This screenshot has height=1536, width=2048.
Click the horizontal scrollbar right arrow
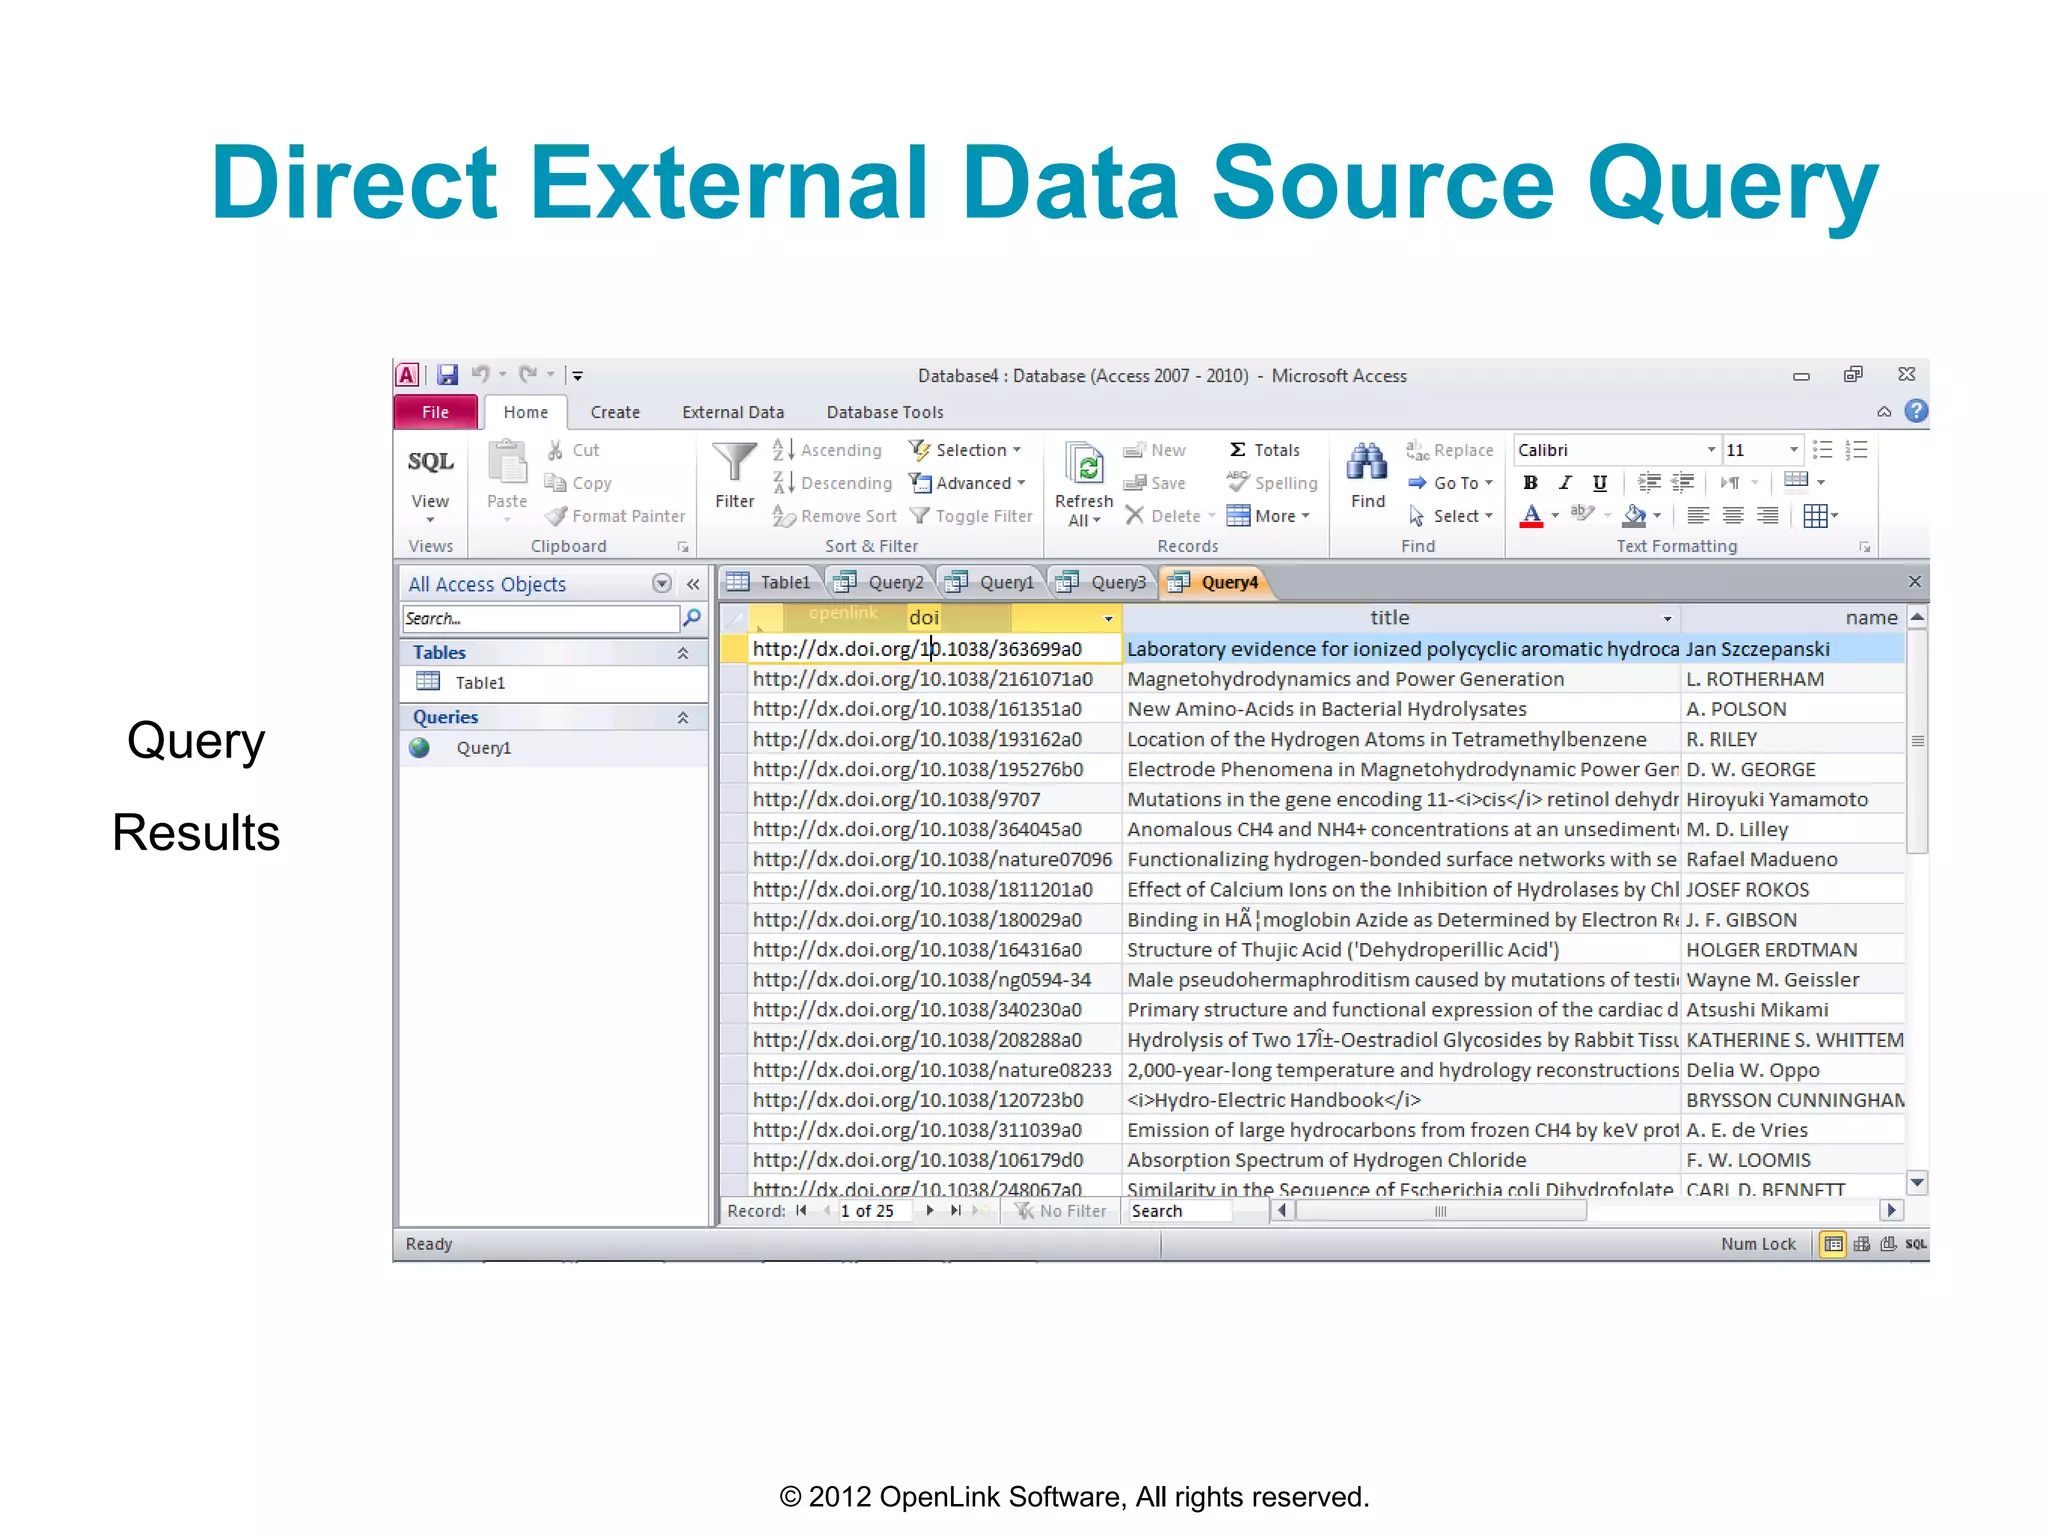pyautogui.click(x=1891, y=1211)
